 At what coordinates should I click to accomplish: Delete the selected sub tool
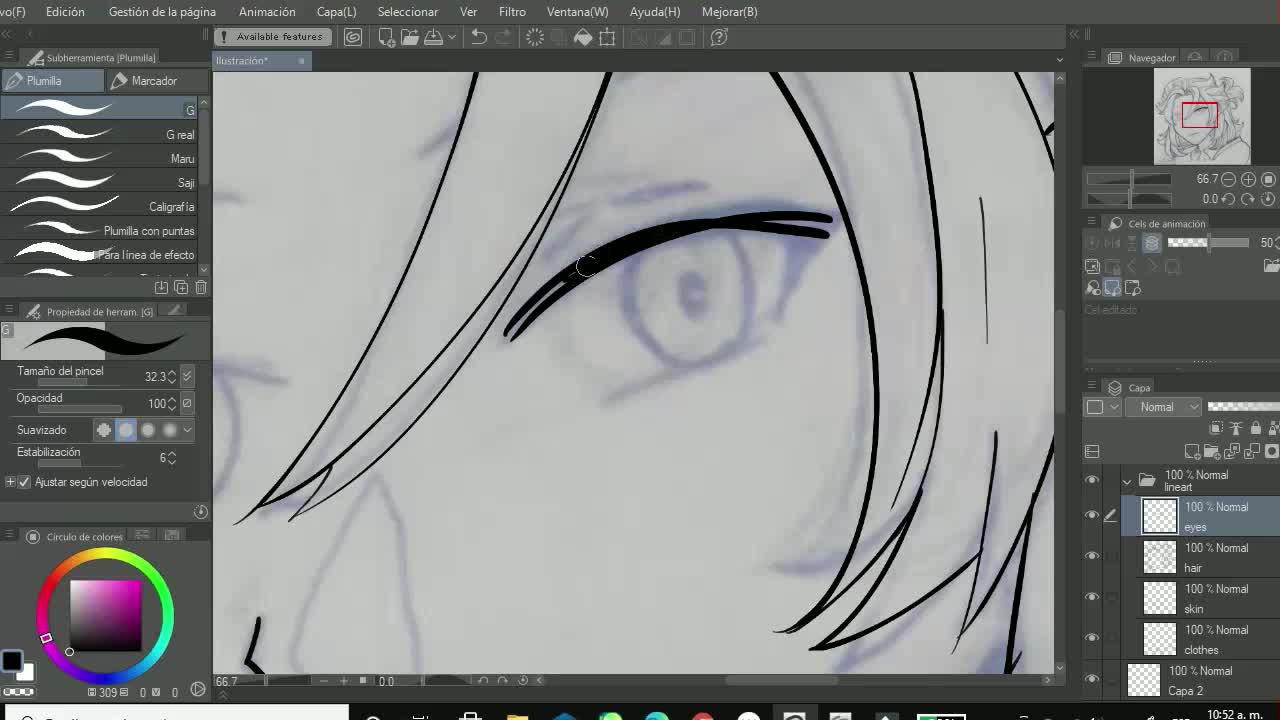tap(201, 287)
